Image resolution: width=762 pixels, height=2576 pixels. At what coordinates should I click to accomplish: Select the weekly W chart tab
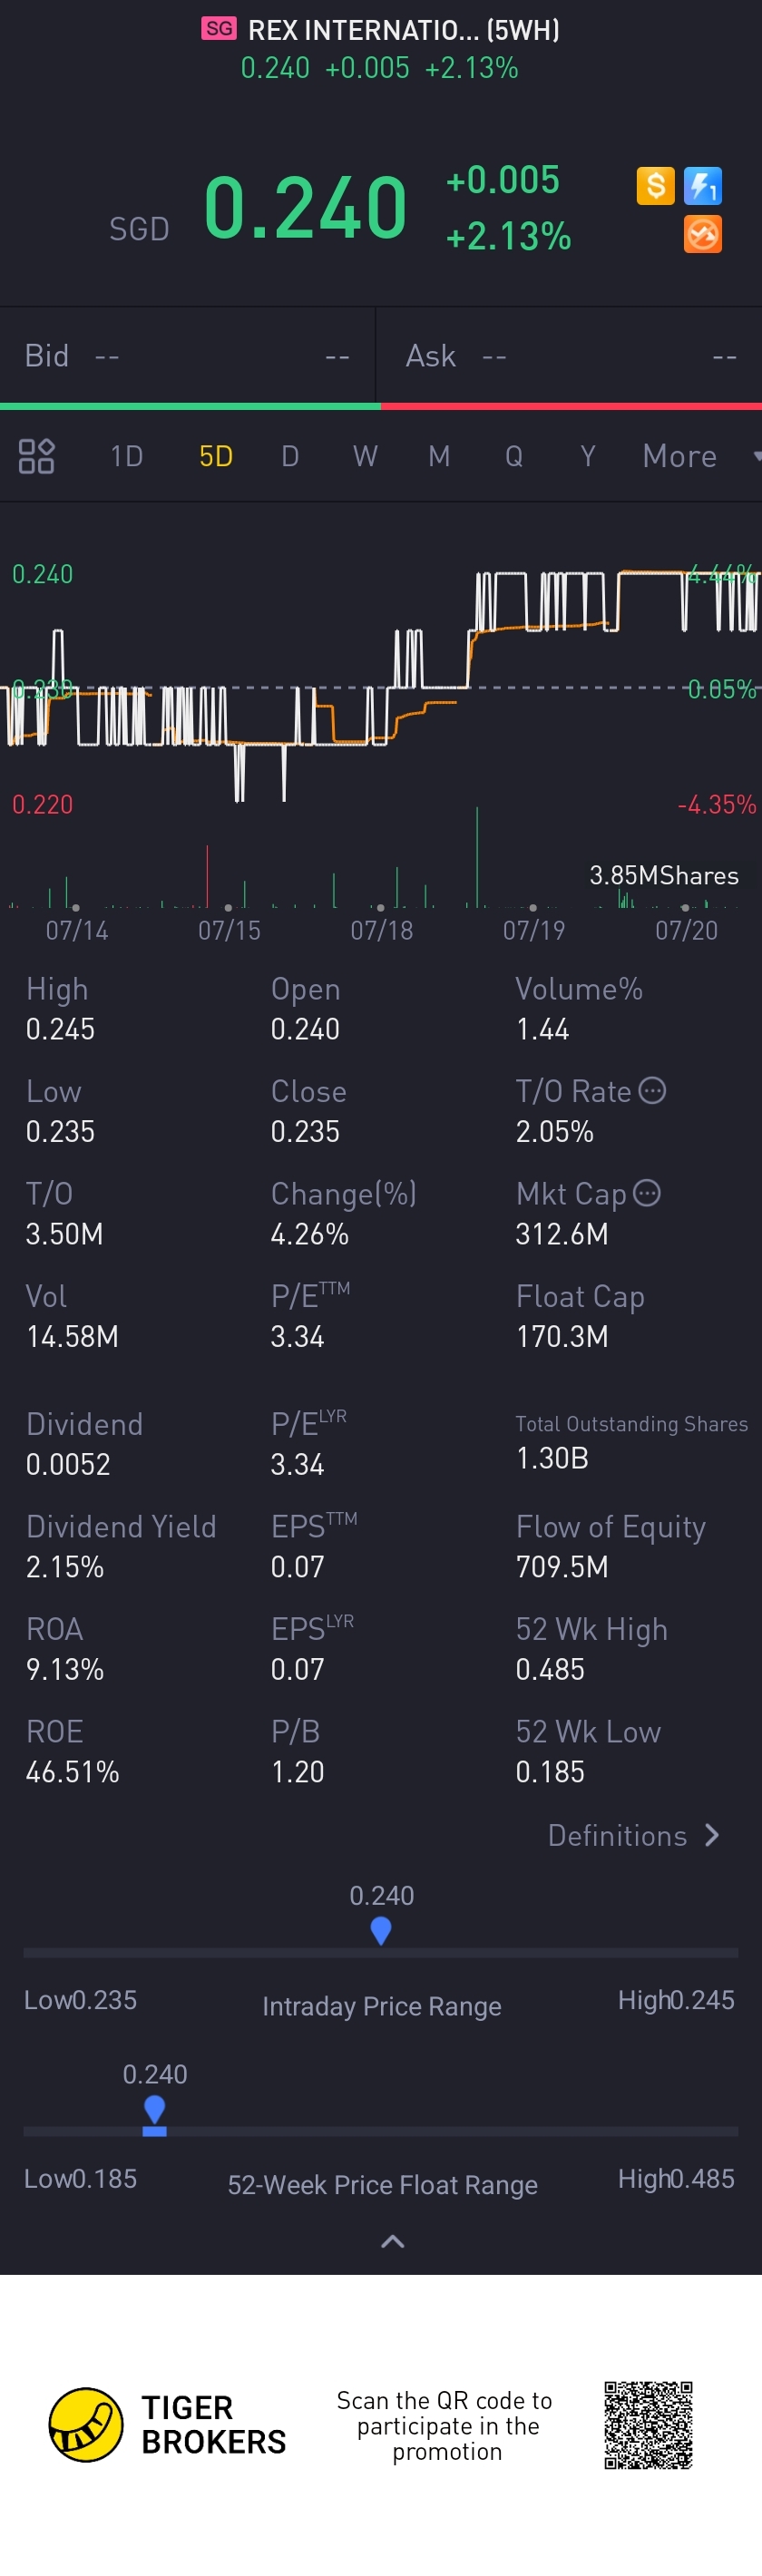click(365, 456)
